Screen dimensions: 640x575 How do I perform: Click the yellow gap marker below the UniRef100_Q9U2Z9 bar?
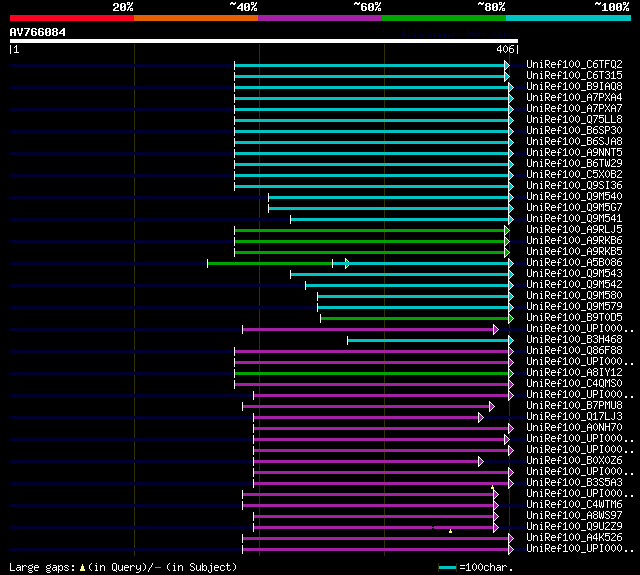[x=450, y=531]
